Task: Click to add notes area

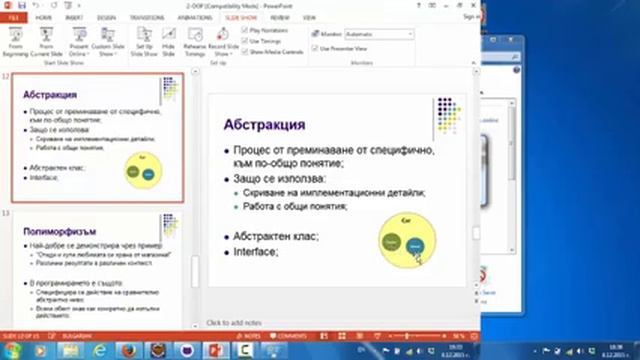Action: tap(234, 323)
